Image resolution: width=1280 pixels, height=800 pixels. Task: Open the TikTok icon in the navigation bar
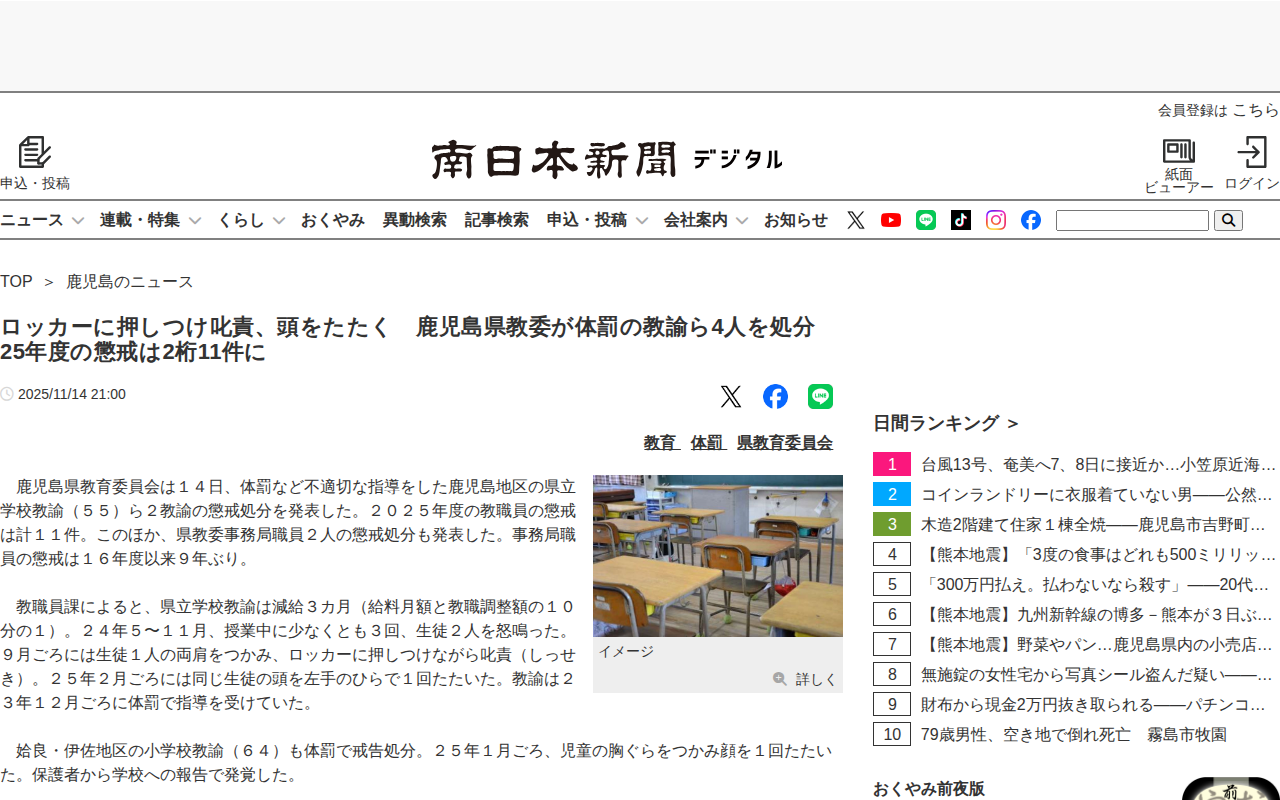click(x=961, y=220)
